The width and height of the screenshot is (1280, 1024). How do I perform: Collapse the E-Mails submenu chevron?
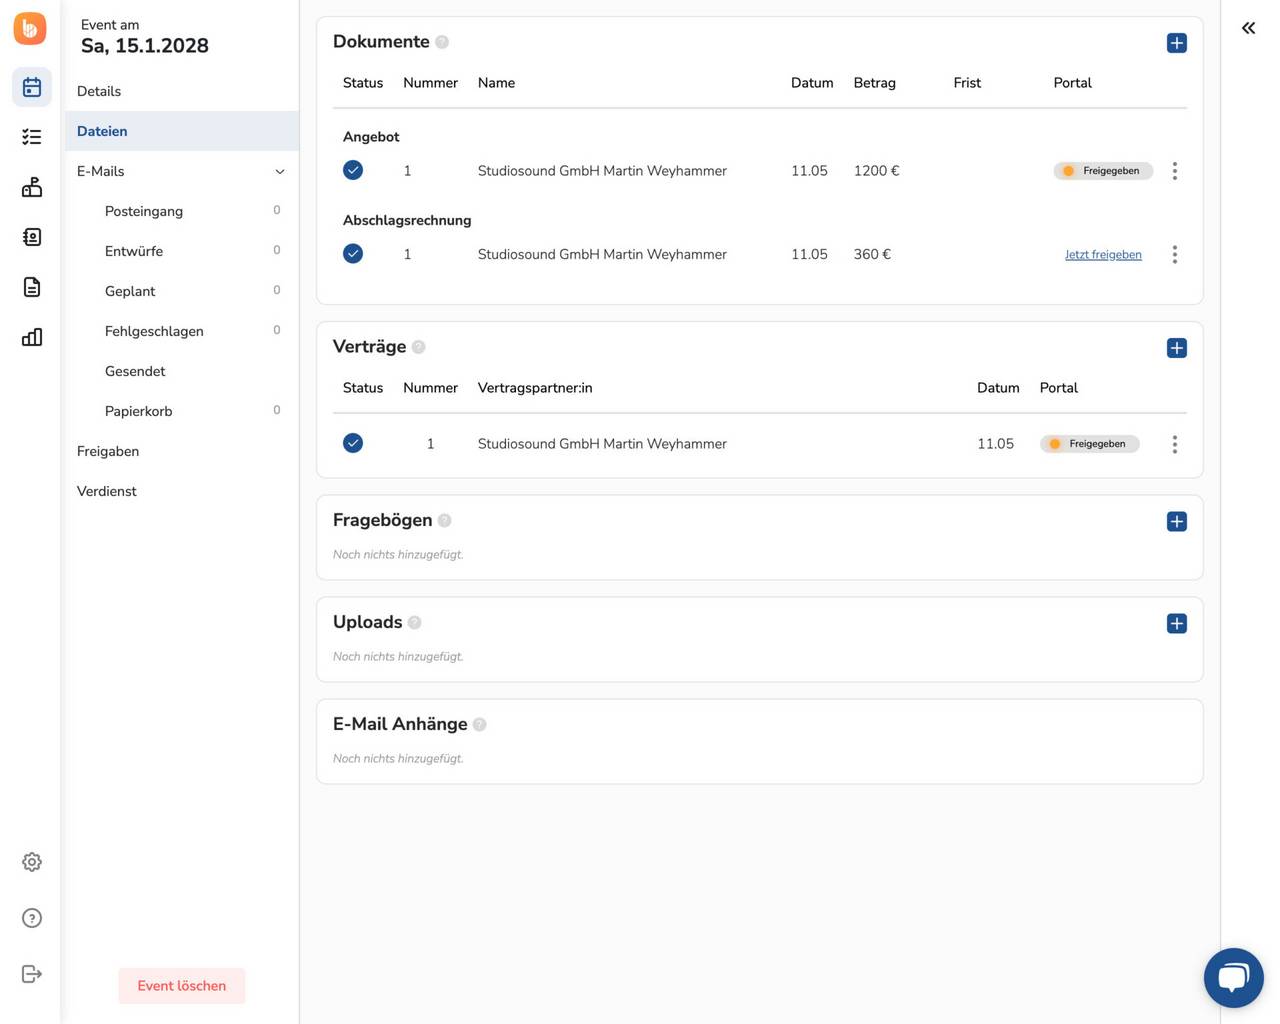(280, 172)
